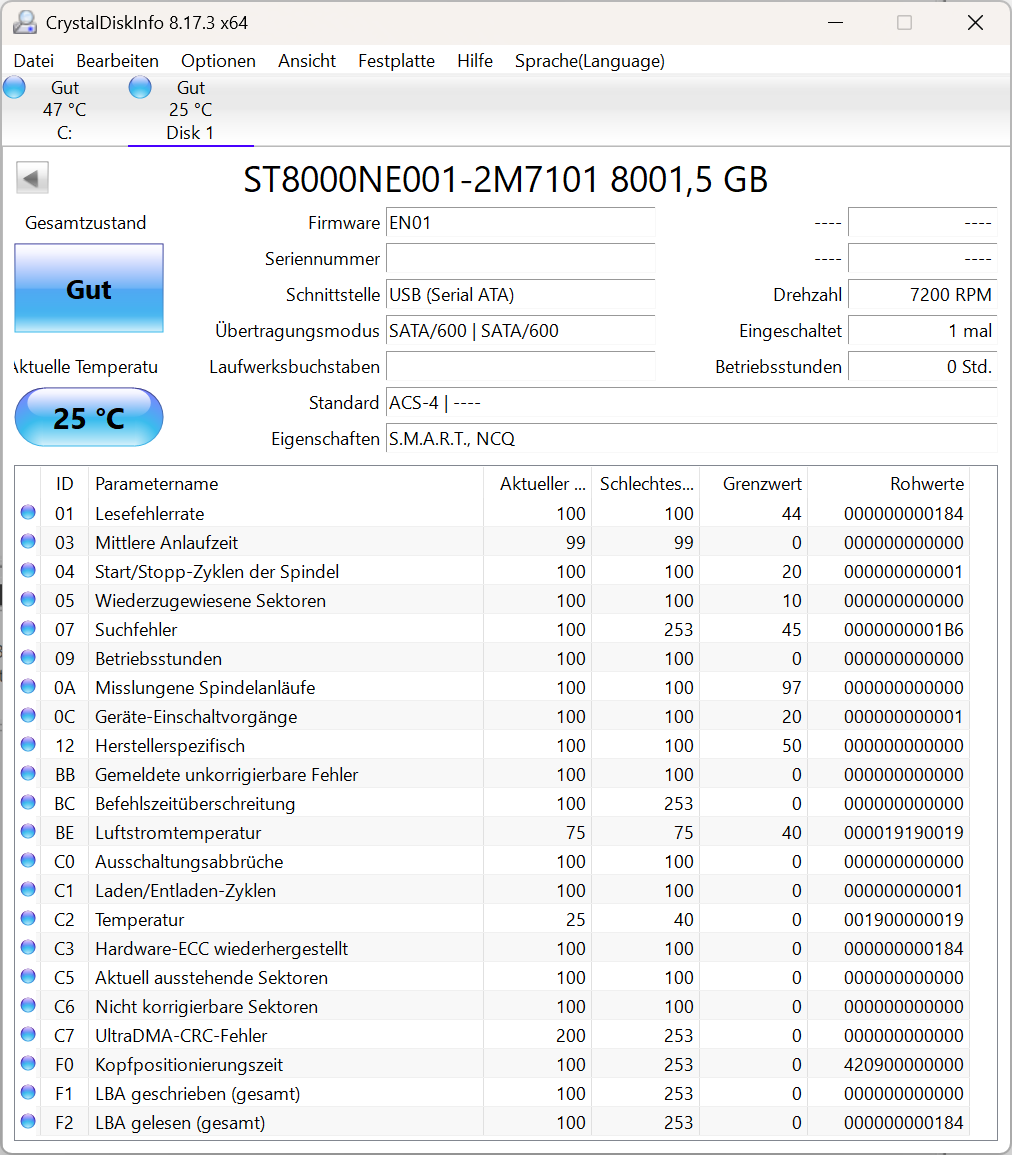Viewport: 1012px width, 1155px height.
Task: Click raw value 000019190019 for Luftstromtemperatur
Action: click(904, 833)
